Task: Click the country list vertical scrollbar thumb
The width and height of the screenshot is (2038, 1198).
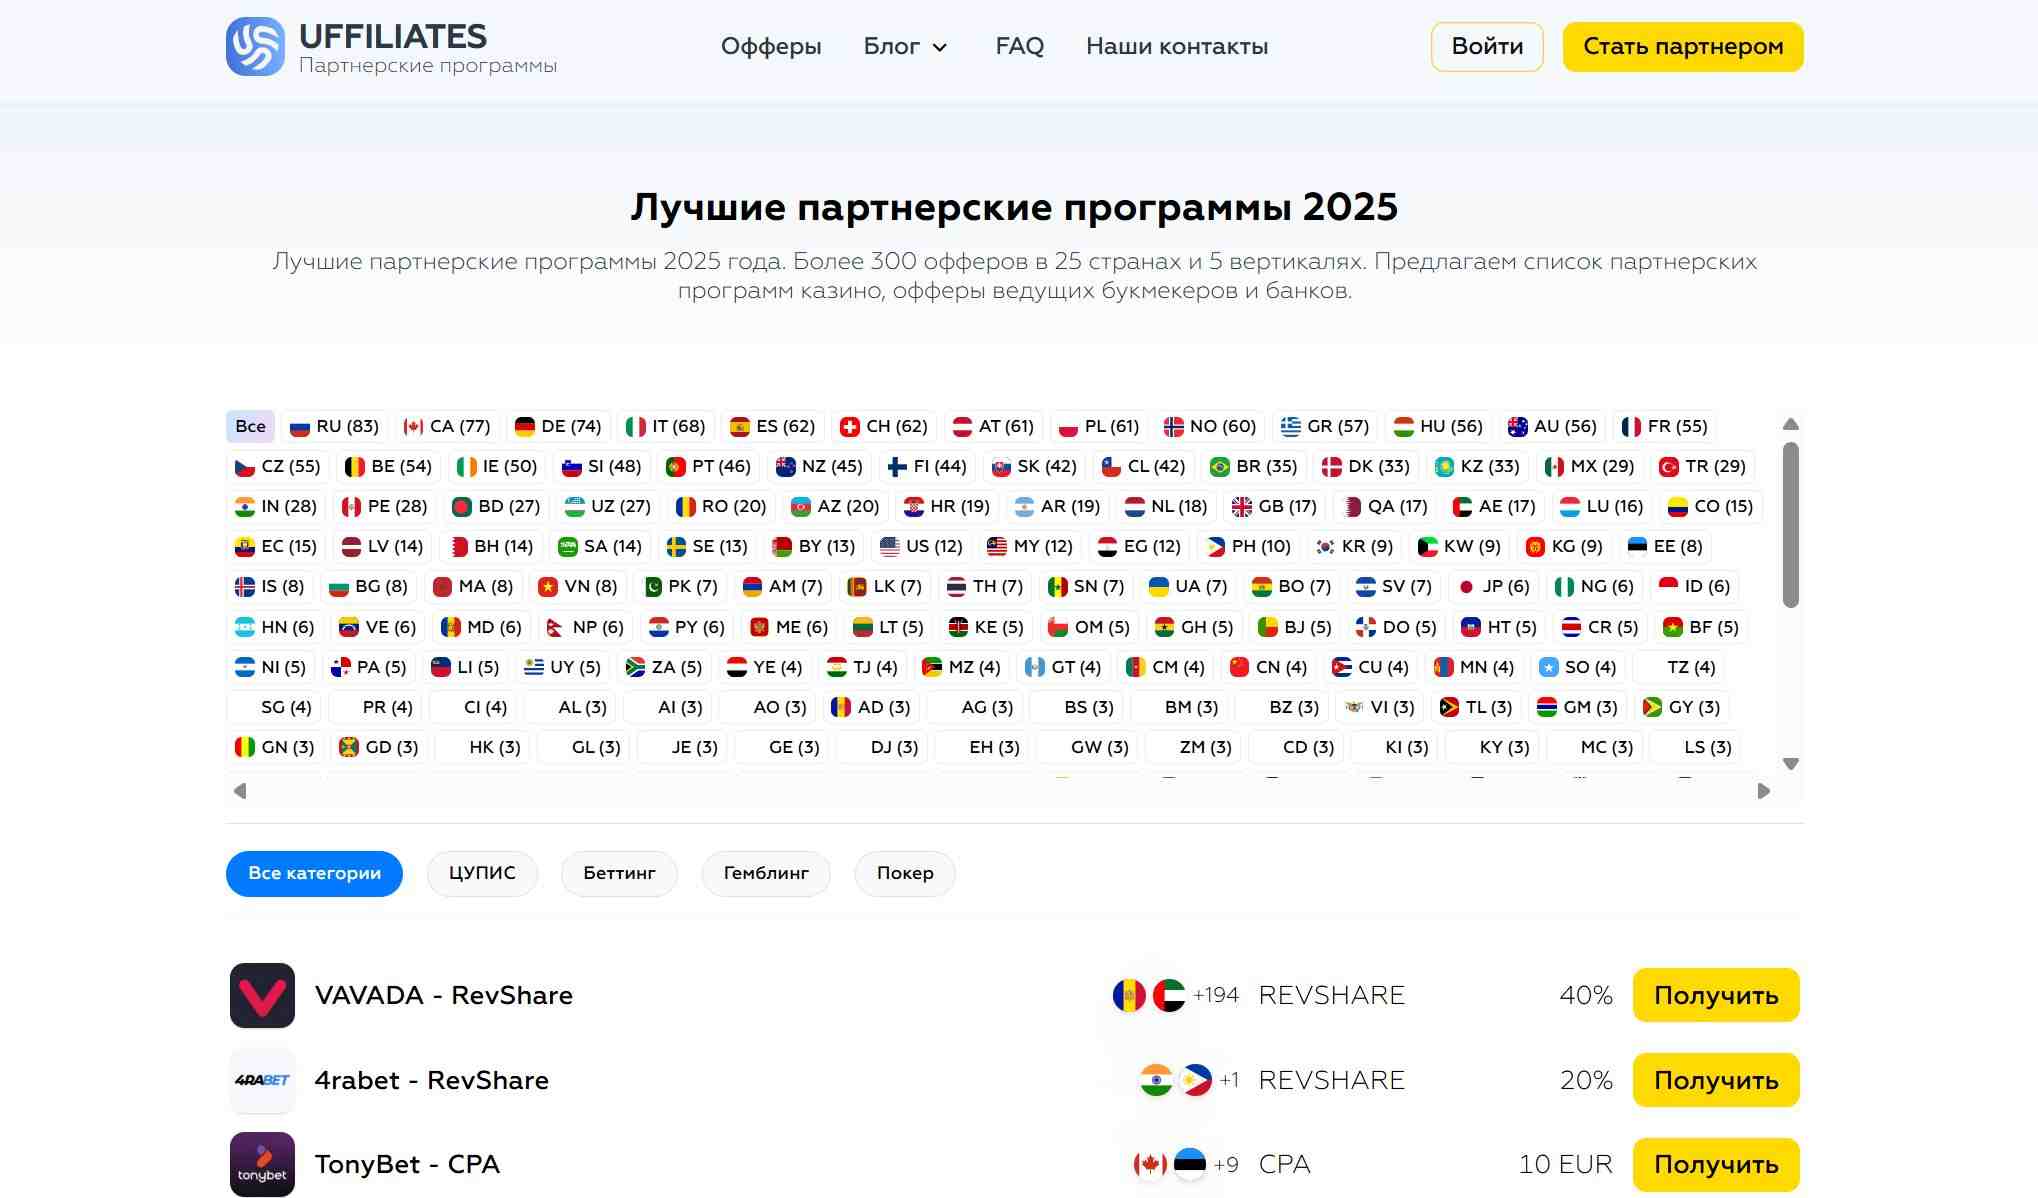Action: (1790, 524)
